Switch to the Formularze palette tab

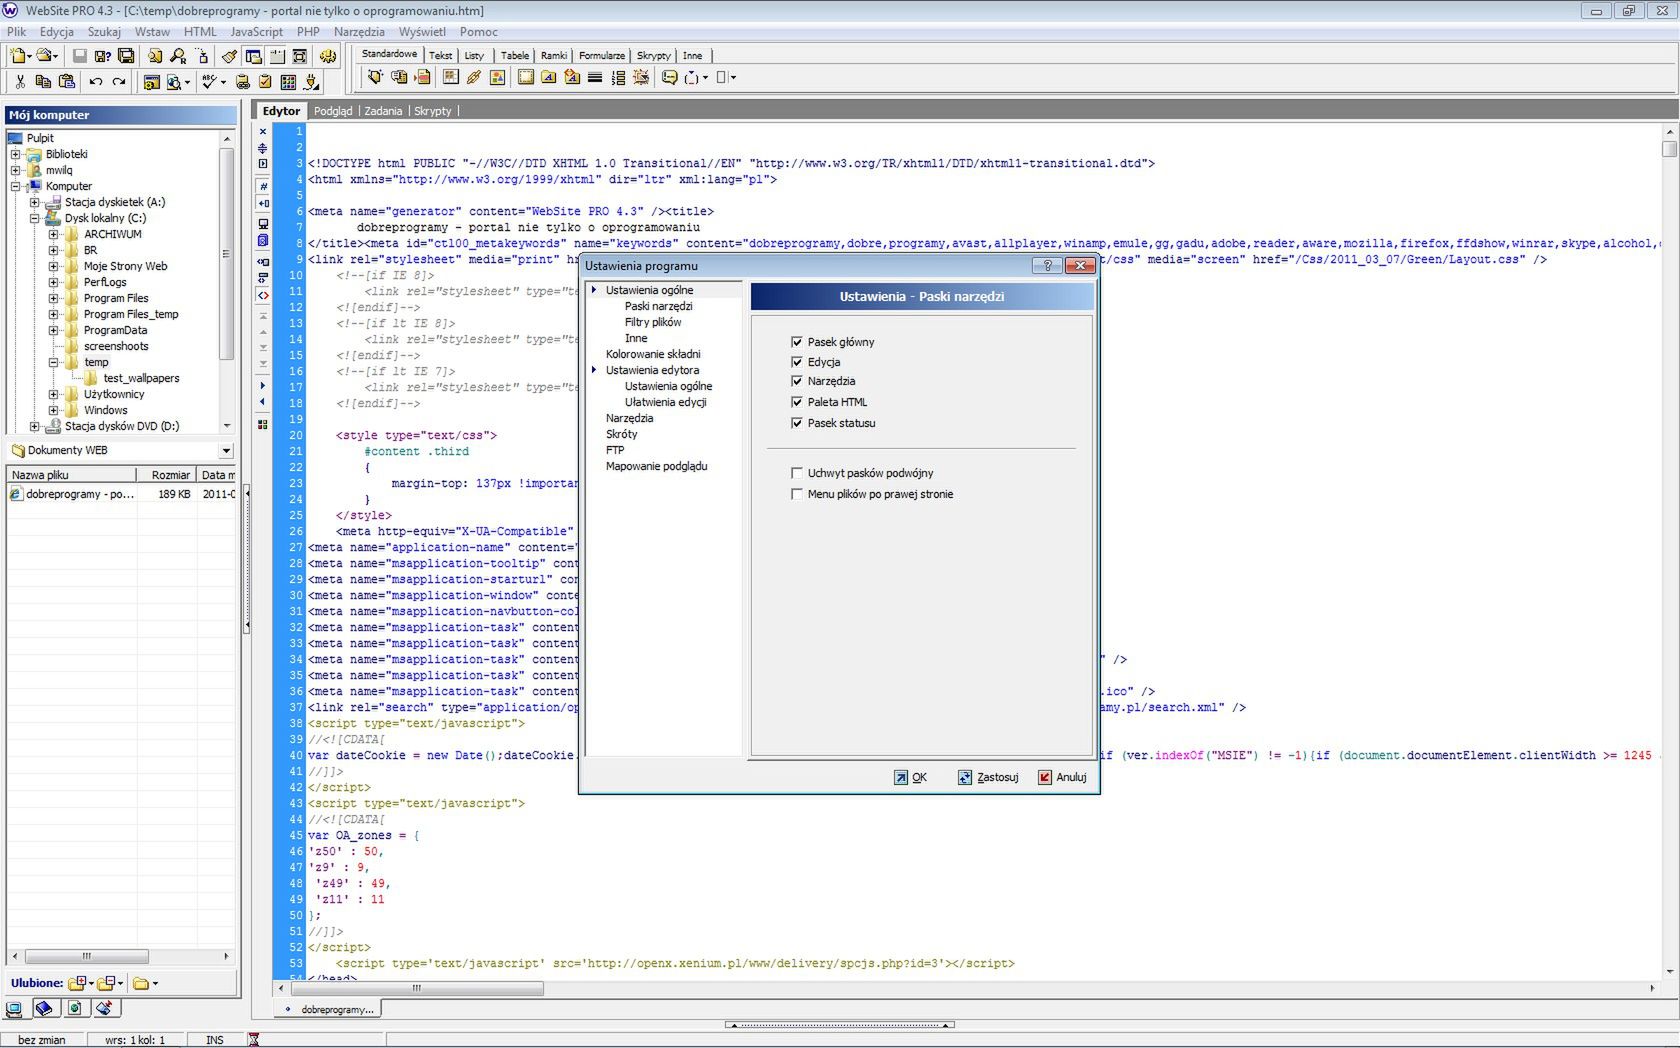coord(602,56)
